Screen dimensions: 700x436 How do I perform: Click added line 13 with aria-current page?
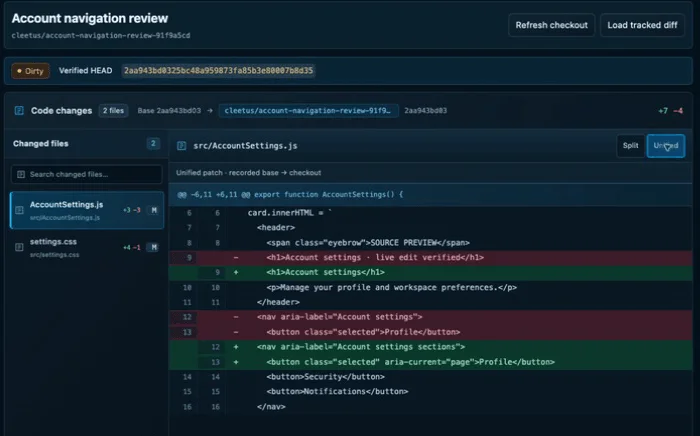(430, 362)
